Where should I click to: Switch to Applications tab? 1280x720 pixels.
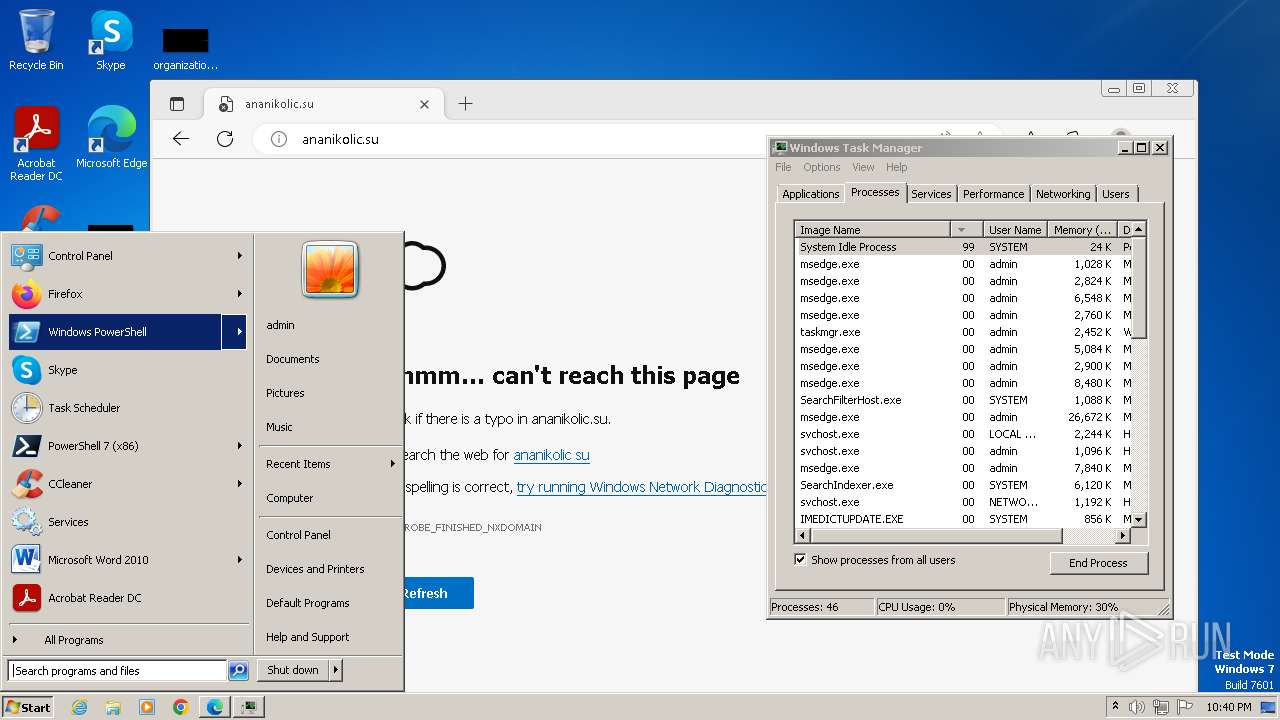[811, 194]
